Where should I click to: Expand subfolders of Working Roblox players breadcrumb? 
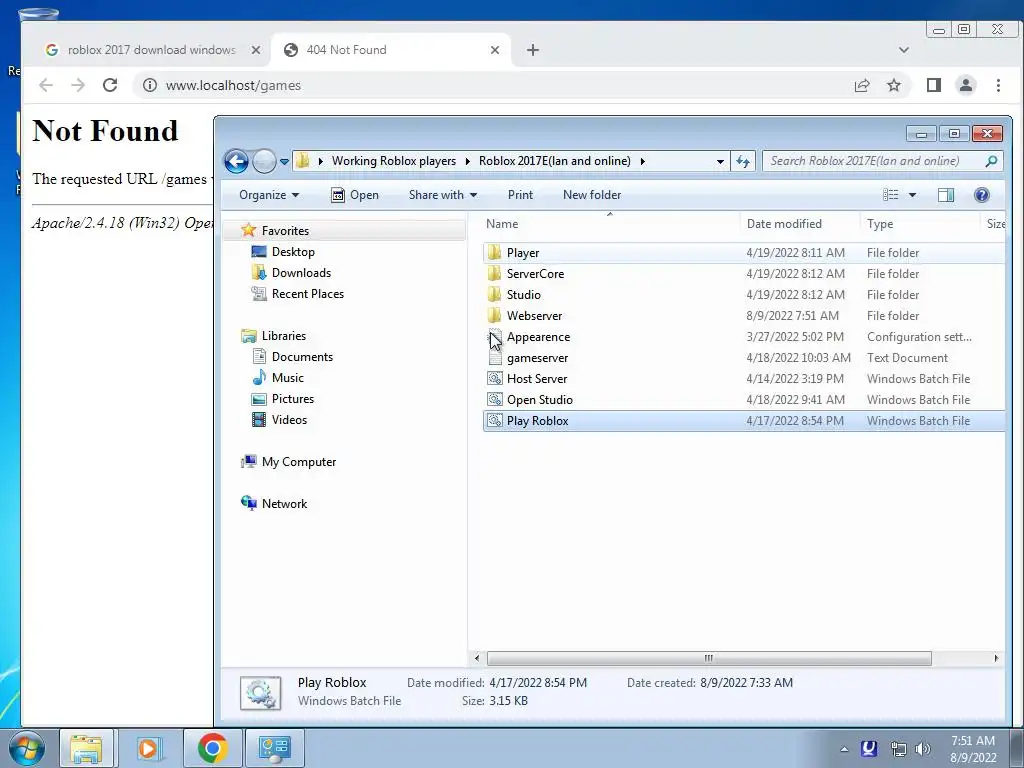(x=468, y=161)
